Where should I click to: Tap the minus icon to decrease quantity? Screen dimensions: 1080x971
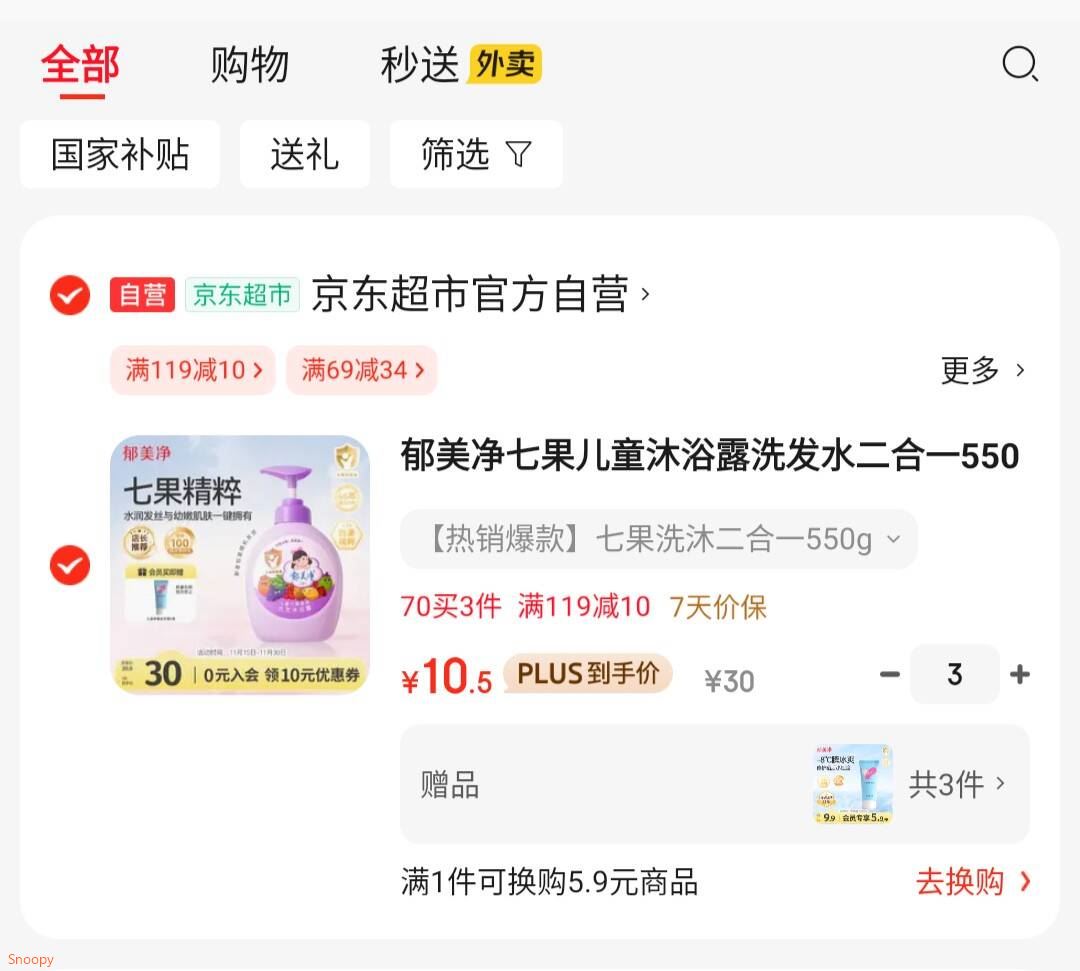(x=889, y=675)
